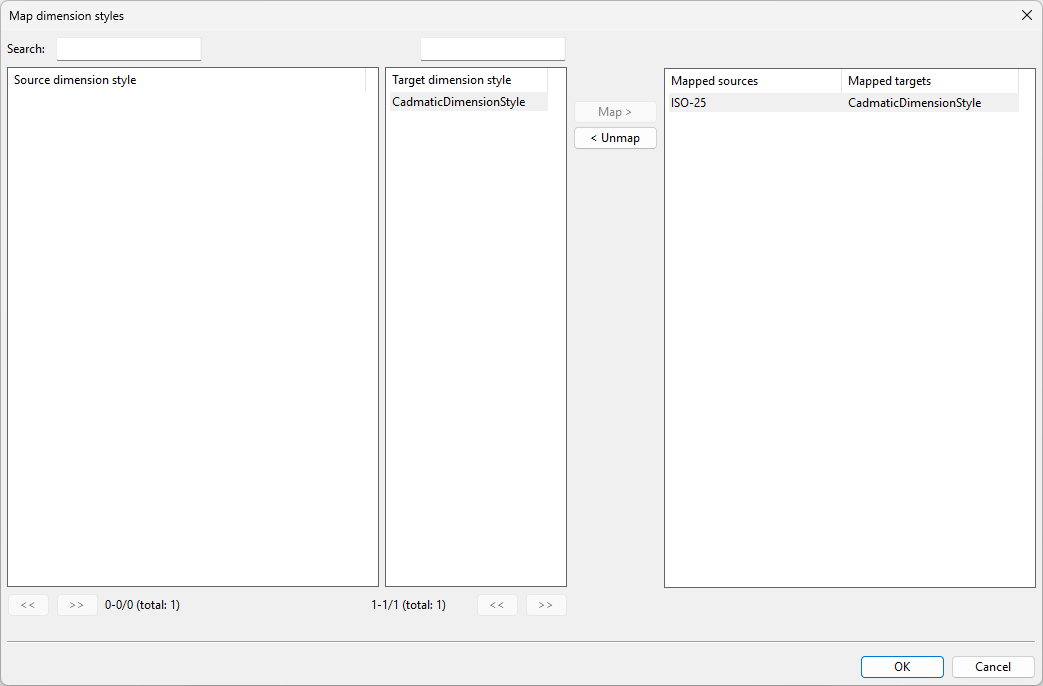Select the ISO-25 mapped source entry

tap(689, 103)
